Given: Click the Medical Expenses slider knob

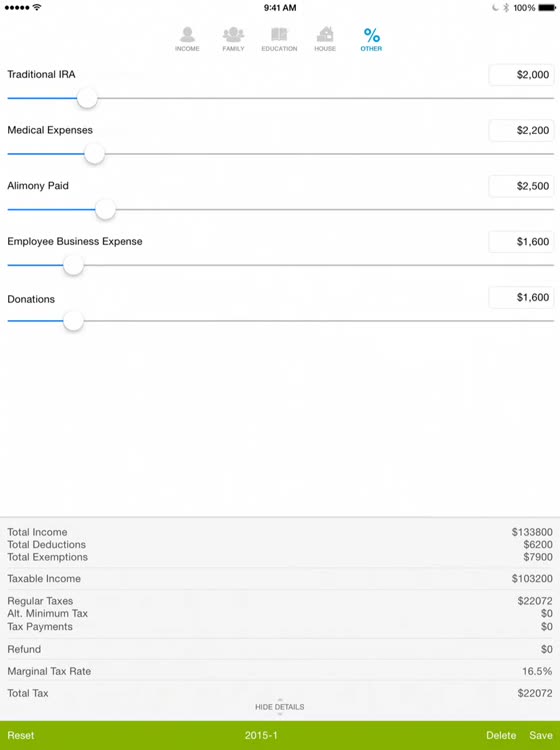Looking at the screenshot, I should tap(94, 154).
